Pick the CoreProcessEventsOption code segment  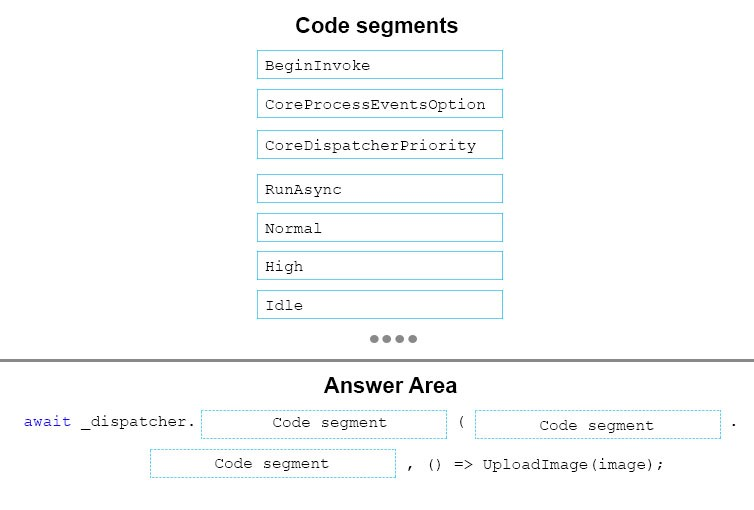(x=380, y=103)
